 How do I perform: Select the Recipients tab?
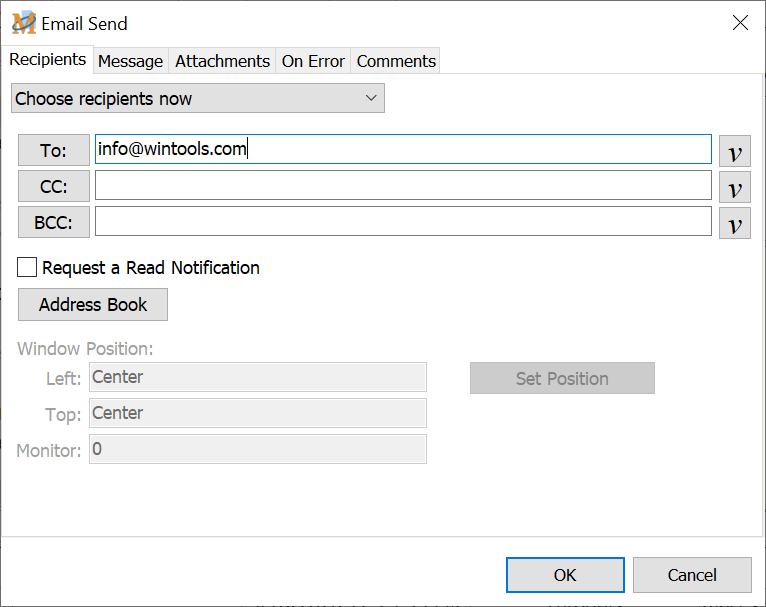47,59
